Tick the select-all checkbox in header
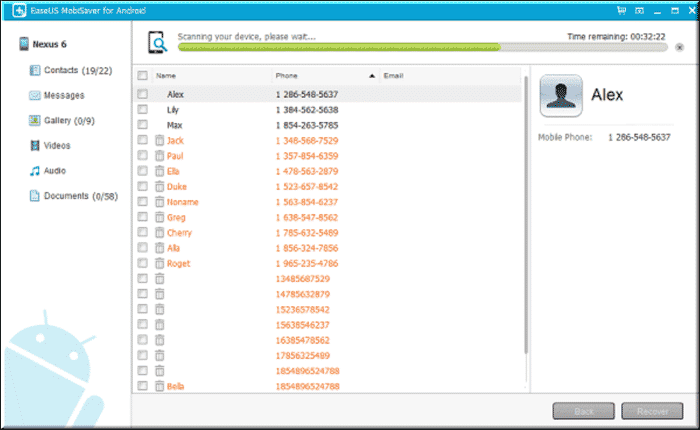This screenshot has height=430, width=700. pos(142,75)
